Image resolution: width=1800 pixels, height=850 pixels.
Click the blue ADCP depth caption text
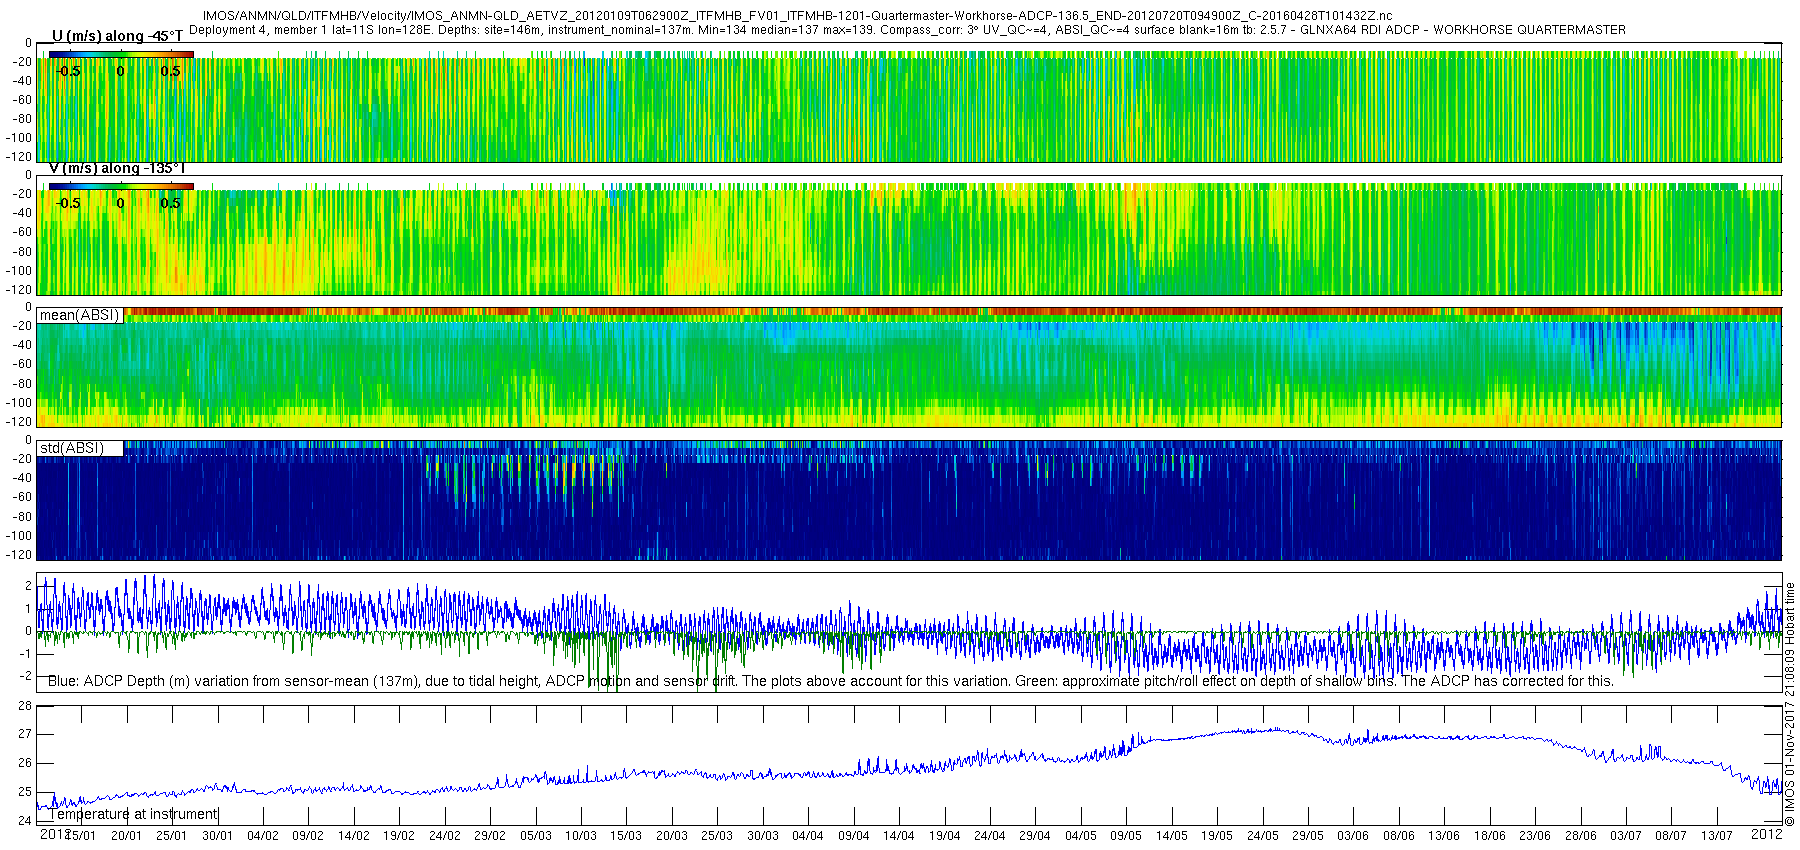(x=830, y=681)
